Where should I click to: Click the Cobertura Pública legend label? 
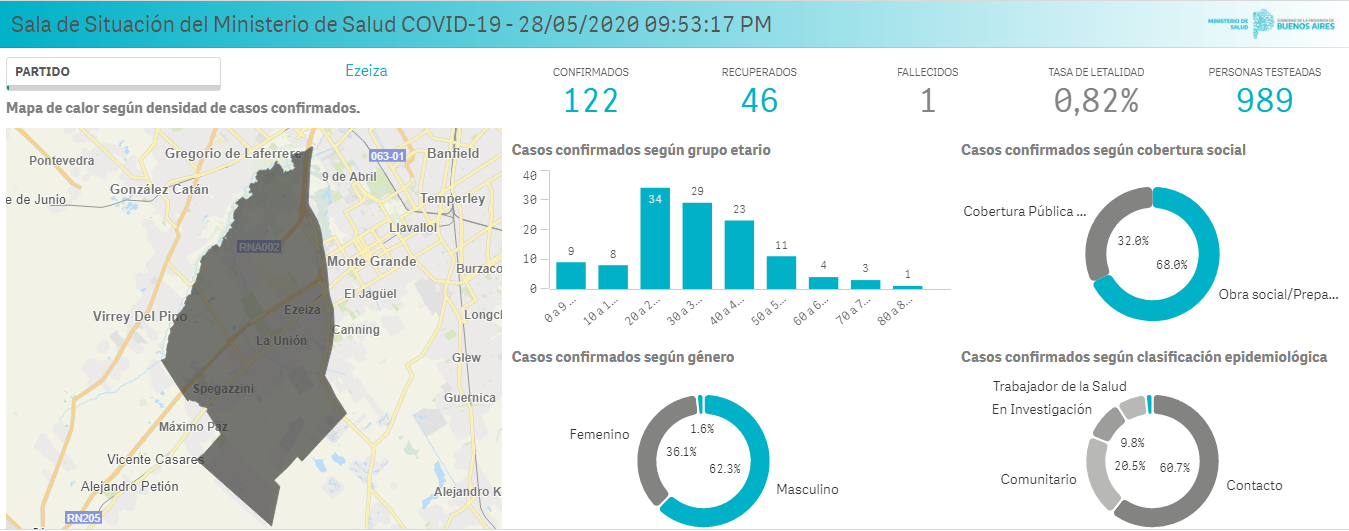click(1024, 212)
